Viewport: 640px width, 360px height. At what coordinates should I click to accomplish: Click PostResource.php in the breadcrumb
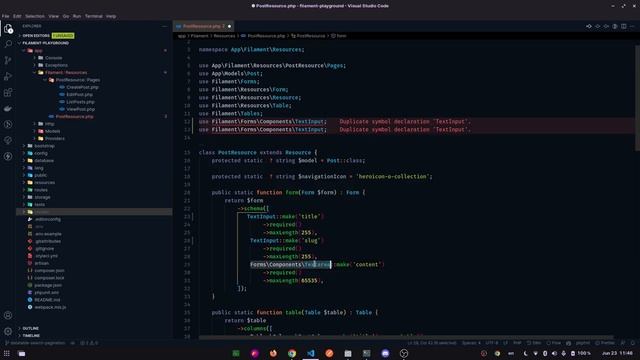(266, 36)
